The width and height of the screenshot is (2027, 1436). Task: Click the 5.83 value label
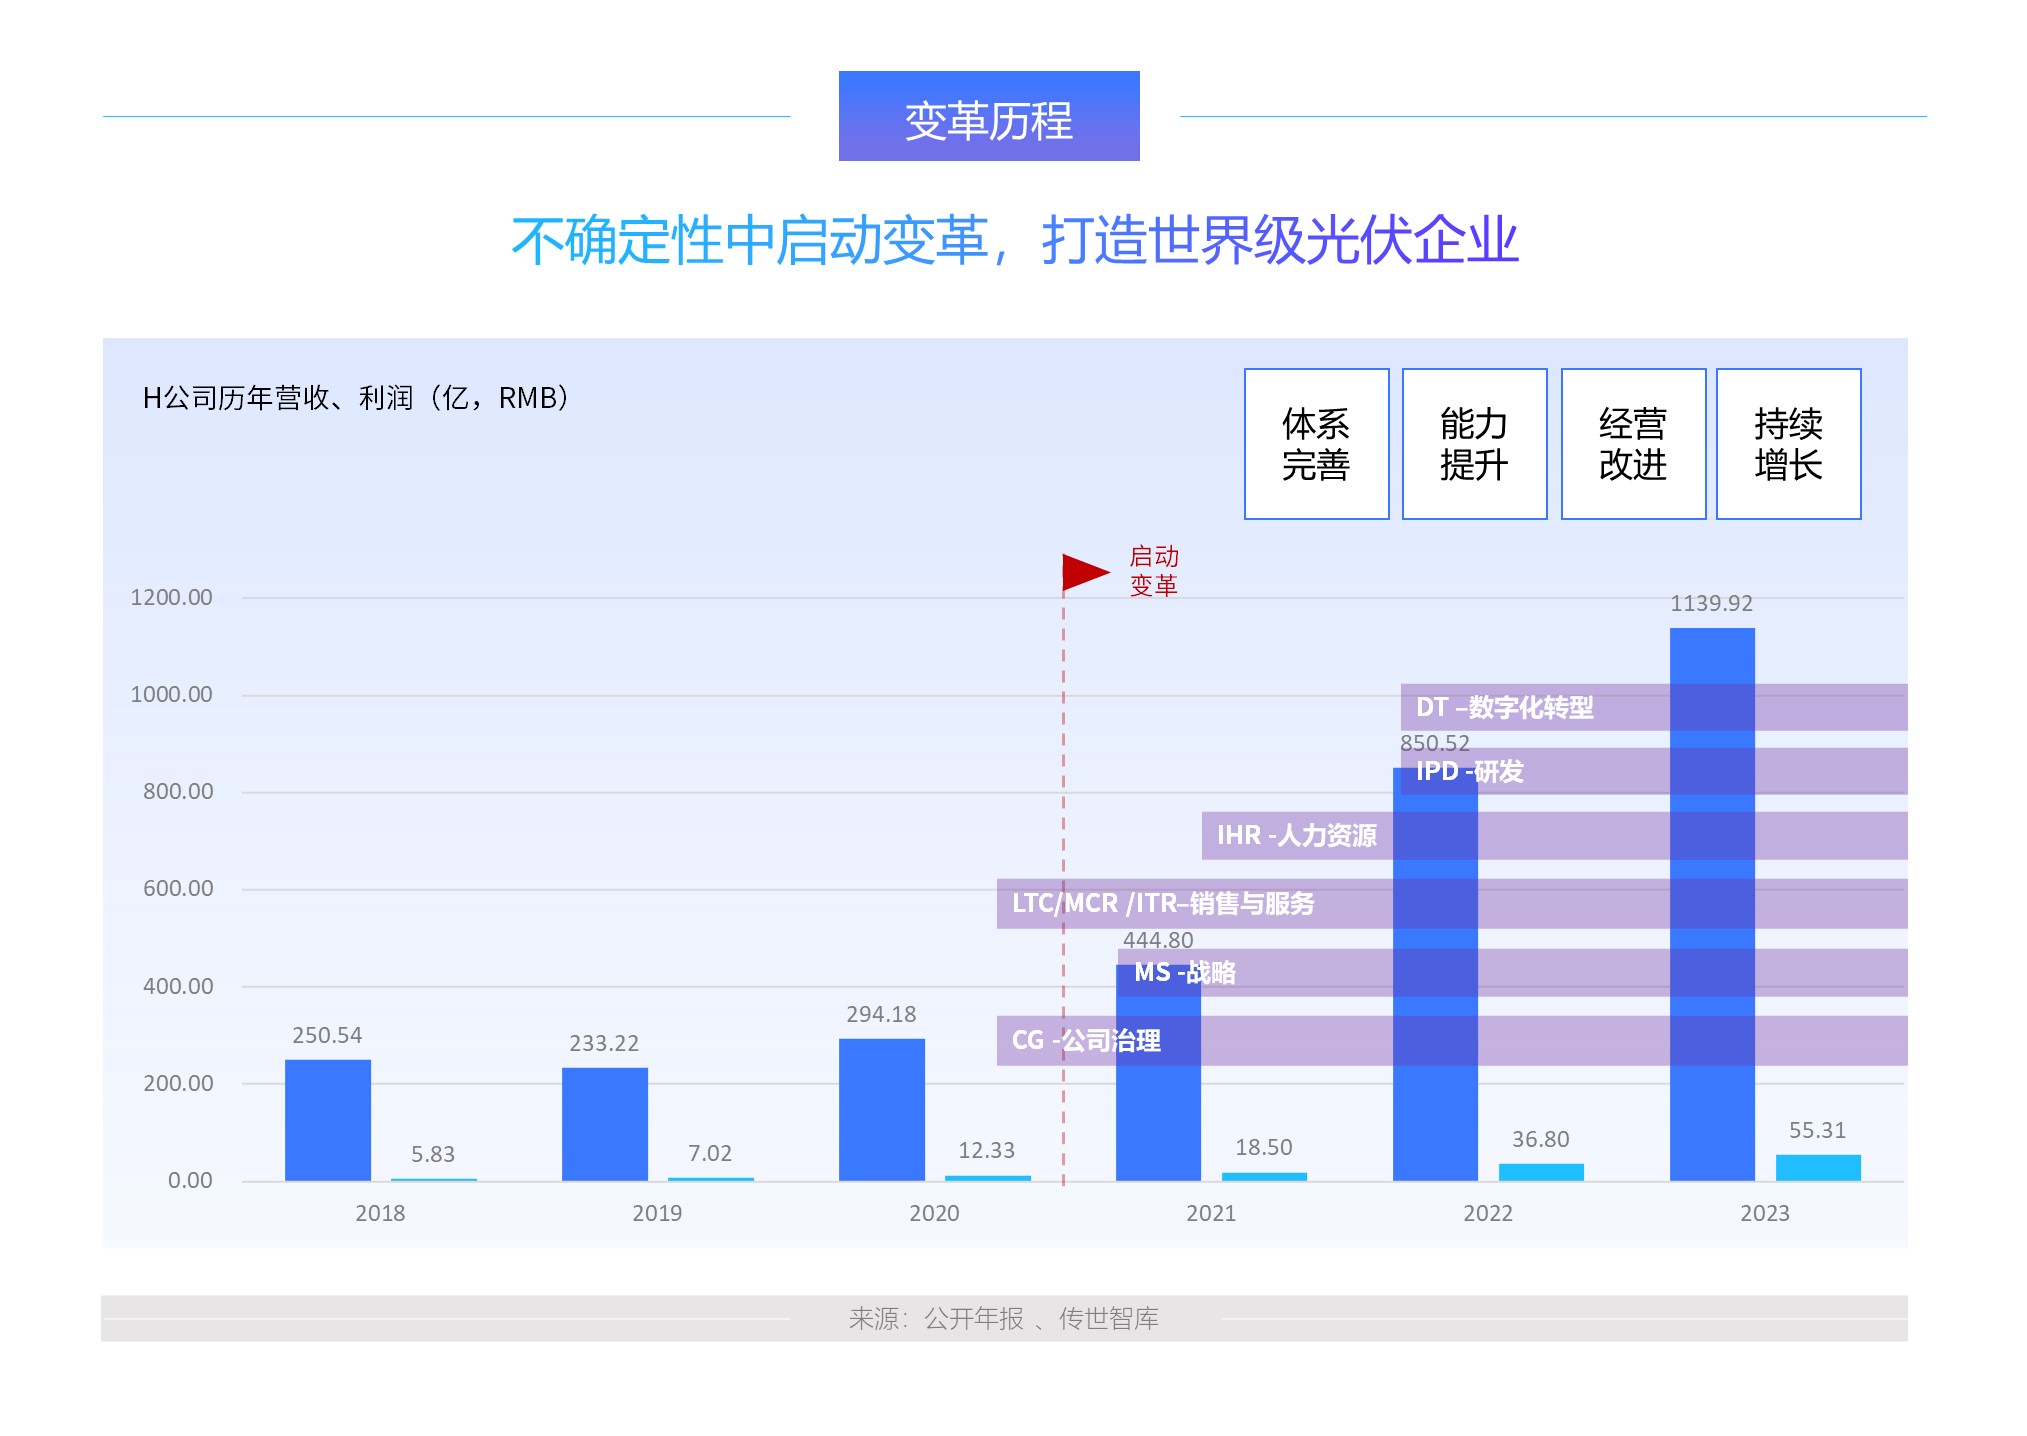coord(433,1154)
